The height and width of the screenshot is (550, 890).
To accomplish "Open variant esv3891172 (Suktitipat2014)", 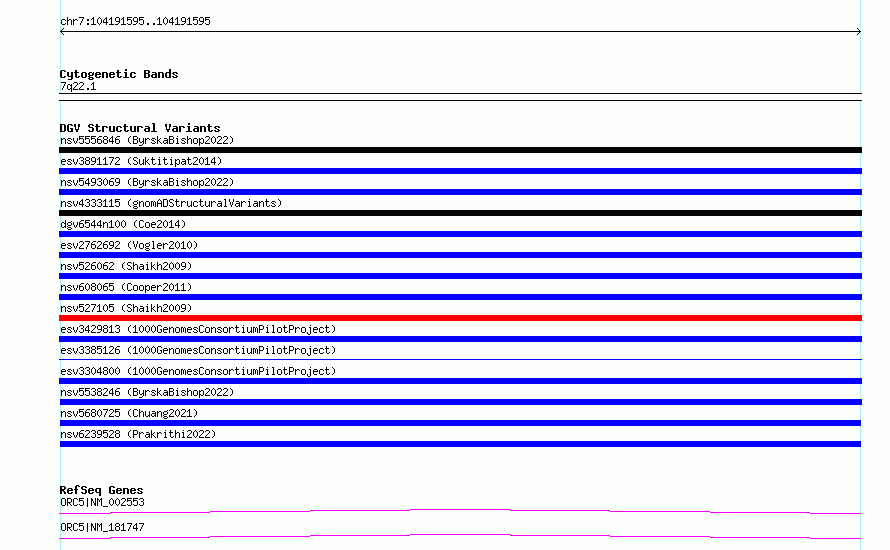I will click(x=141, y=161).
